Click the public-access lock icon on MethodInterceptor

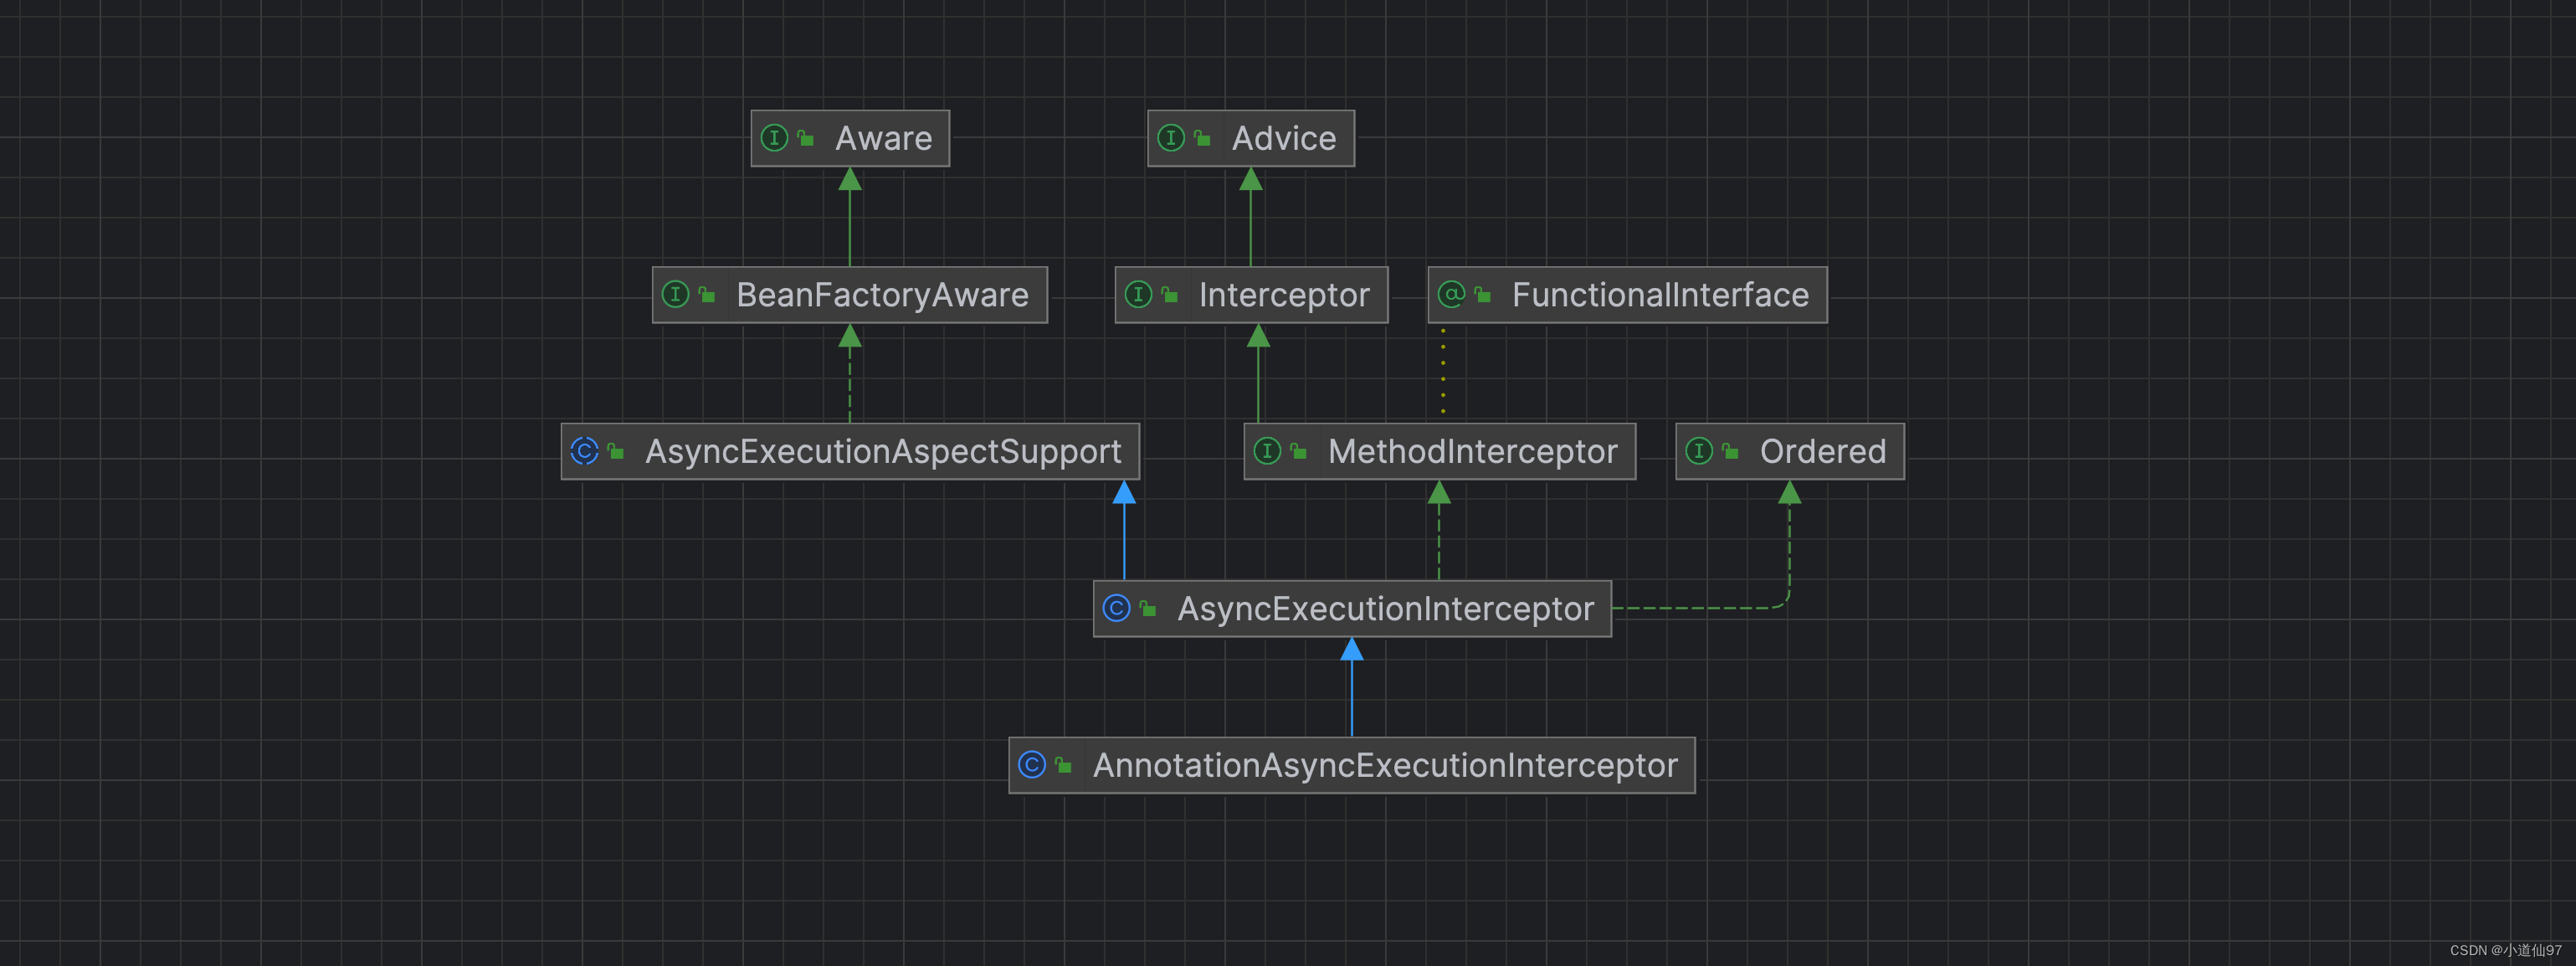tap(1299, 452)
